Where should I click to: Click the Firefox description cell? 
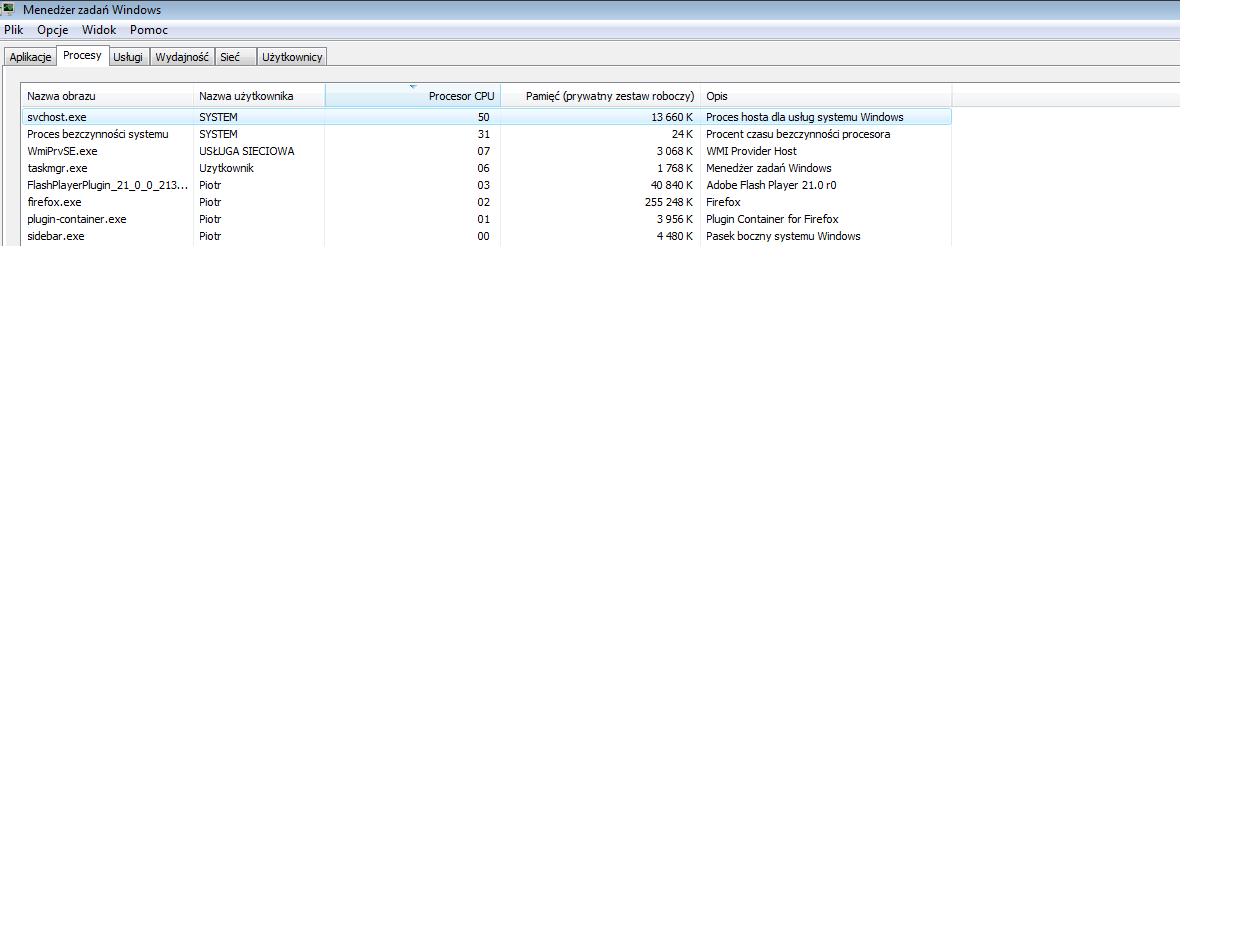click(x=723, y=202)
